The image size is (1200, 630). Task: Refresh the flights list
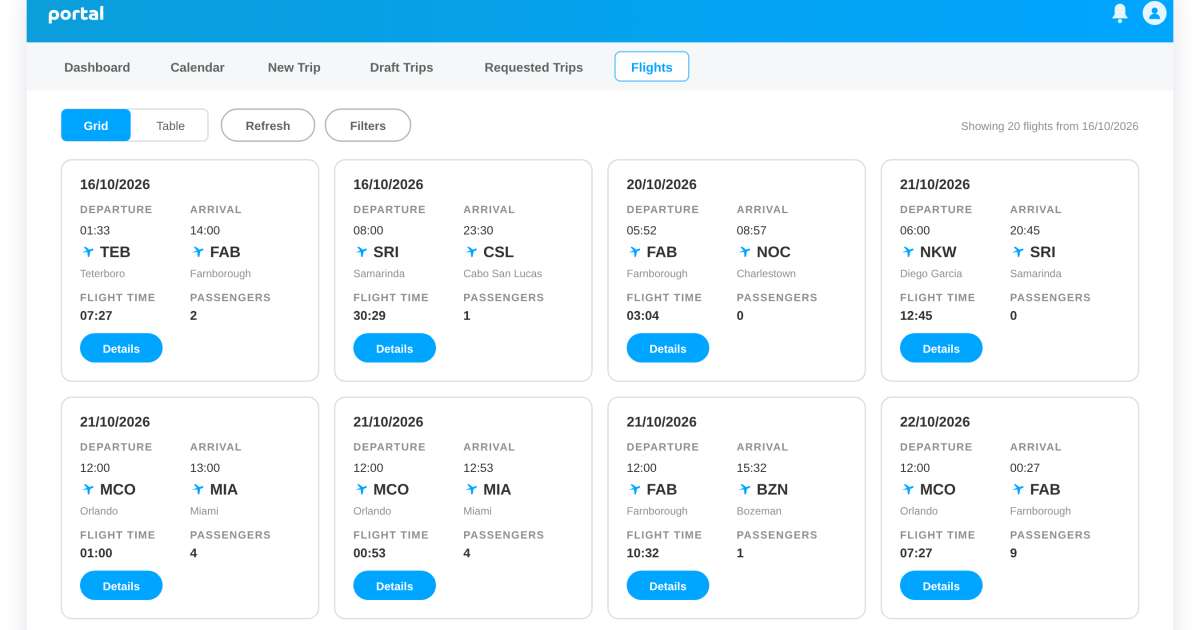coord(268,125)
